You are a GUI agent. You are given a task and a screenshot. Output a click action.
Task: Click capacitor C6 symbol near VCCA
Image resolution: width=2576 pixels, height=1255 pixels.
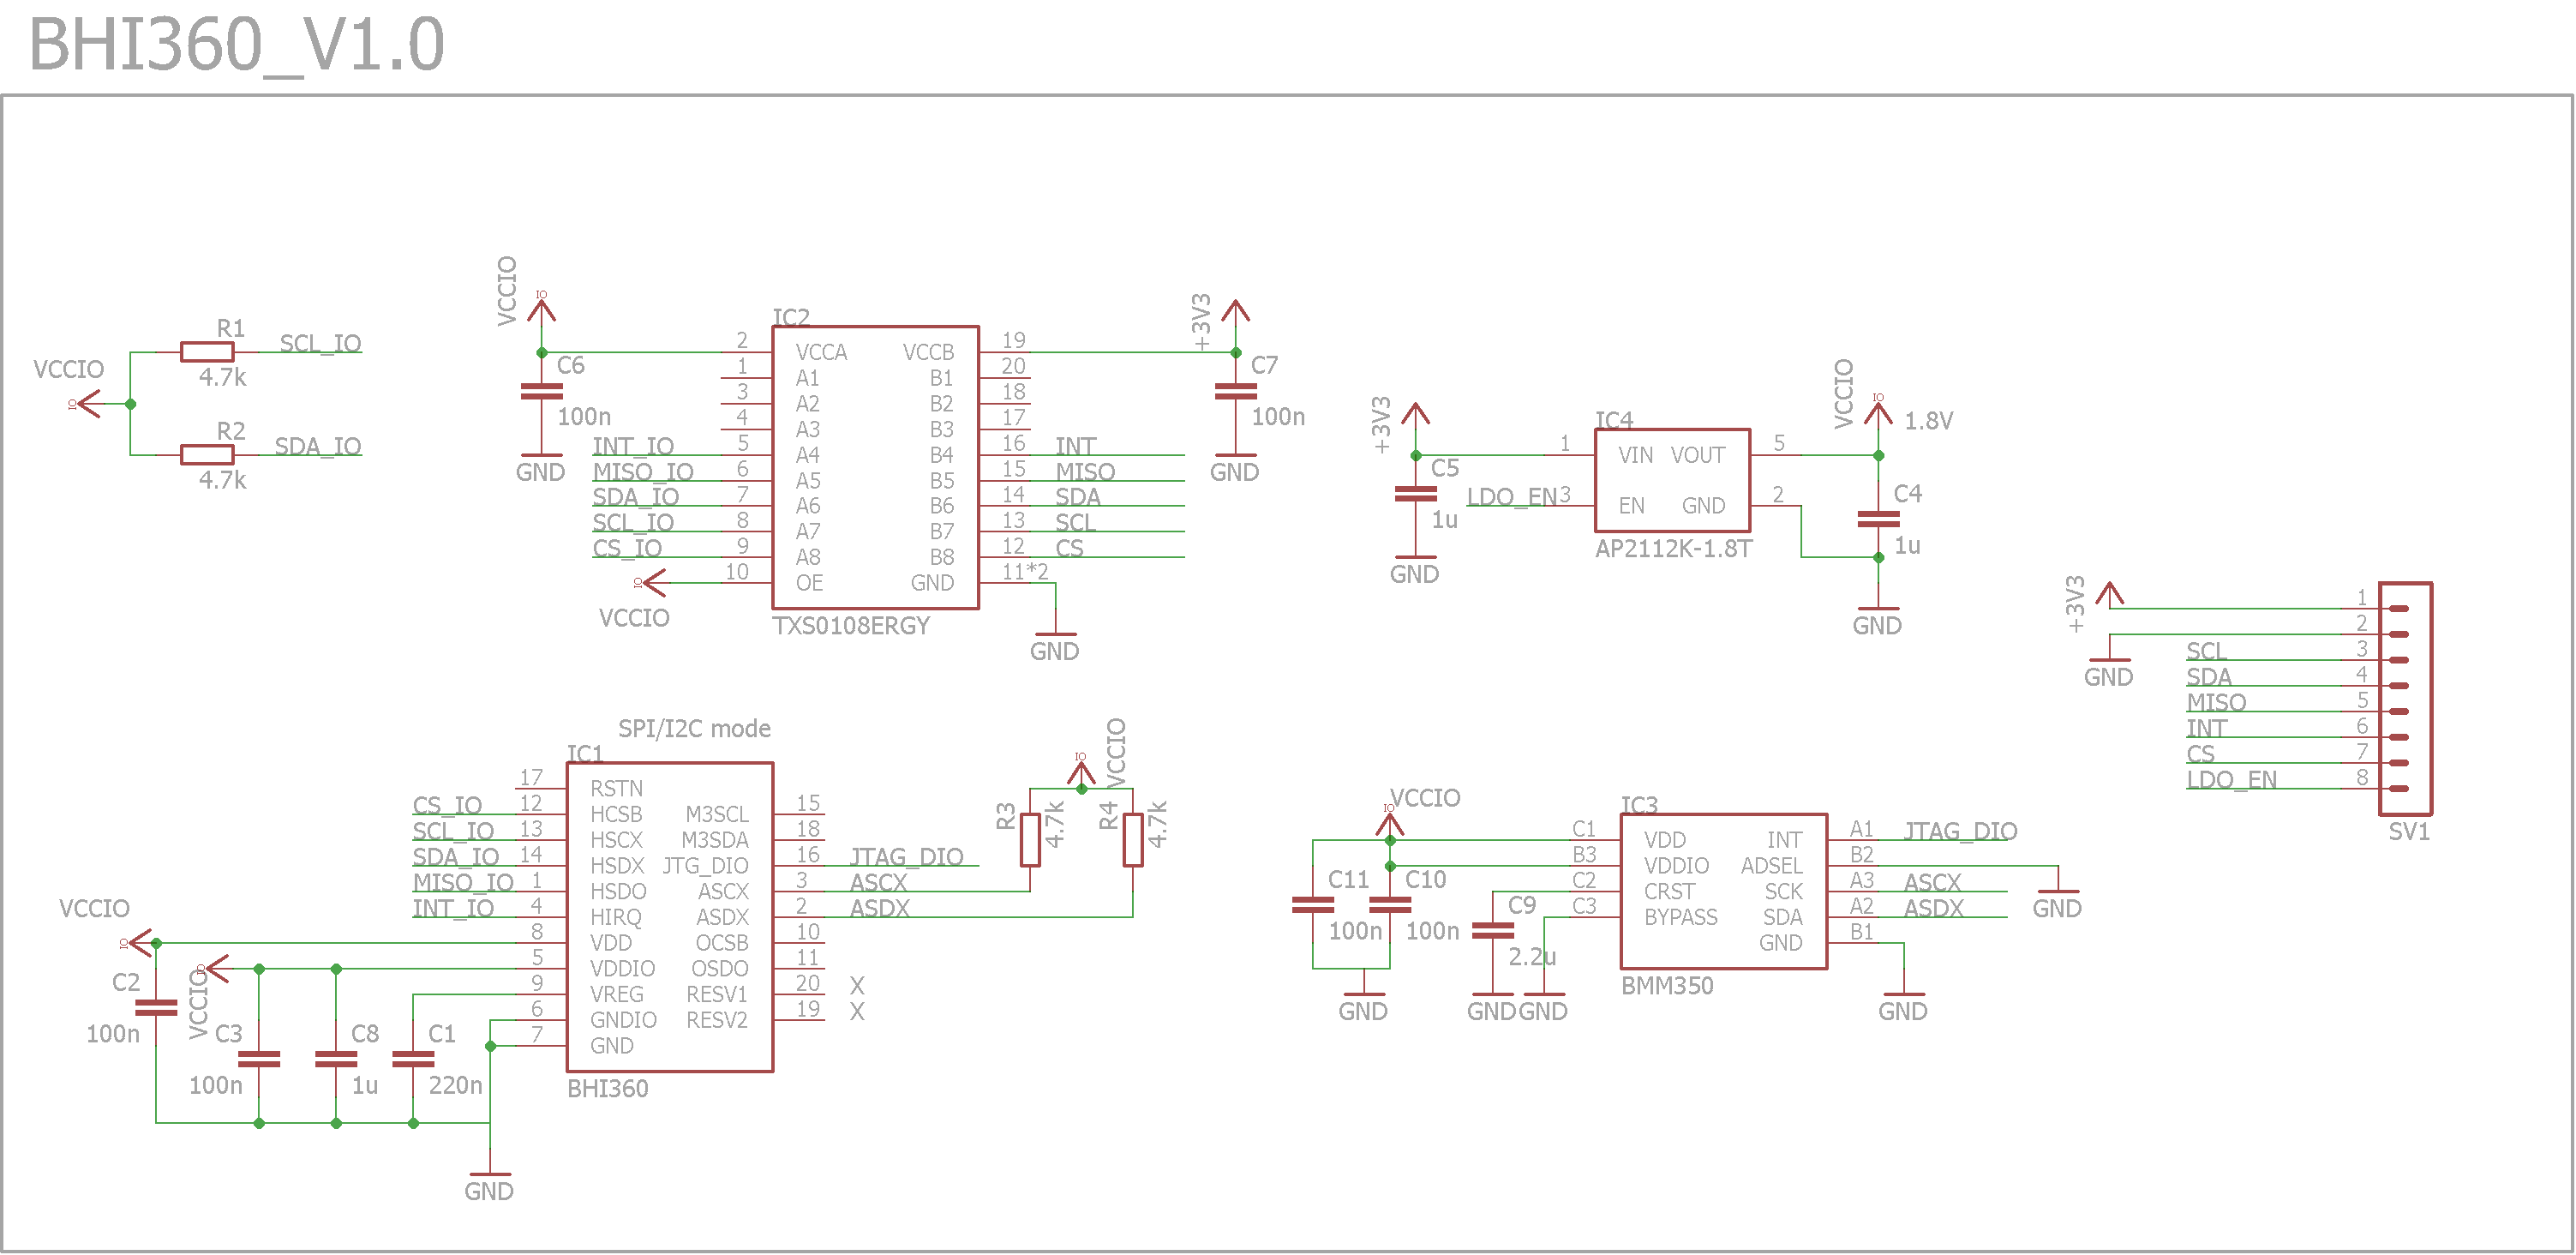(x=541, y=392)
